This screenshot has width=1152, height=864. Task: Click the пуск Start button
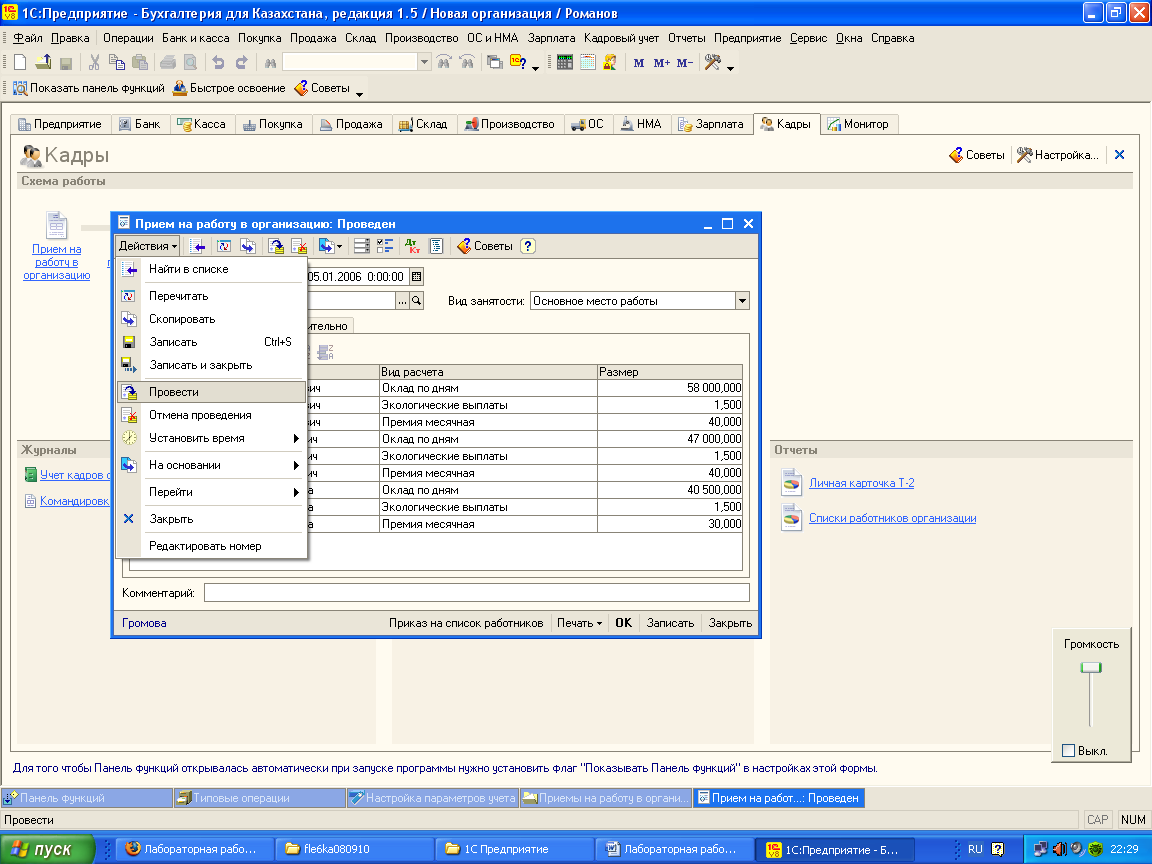47,849
